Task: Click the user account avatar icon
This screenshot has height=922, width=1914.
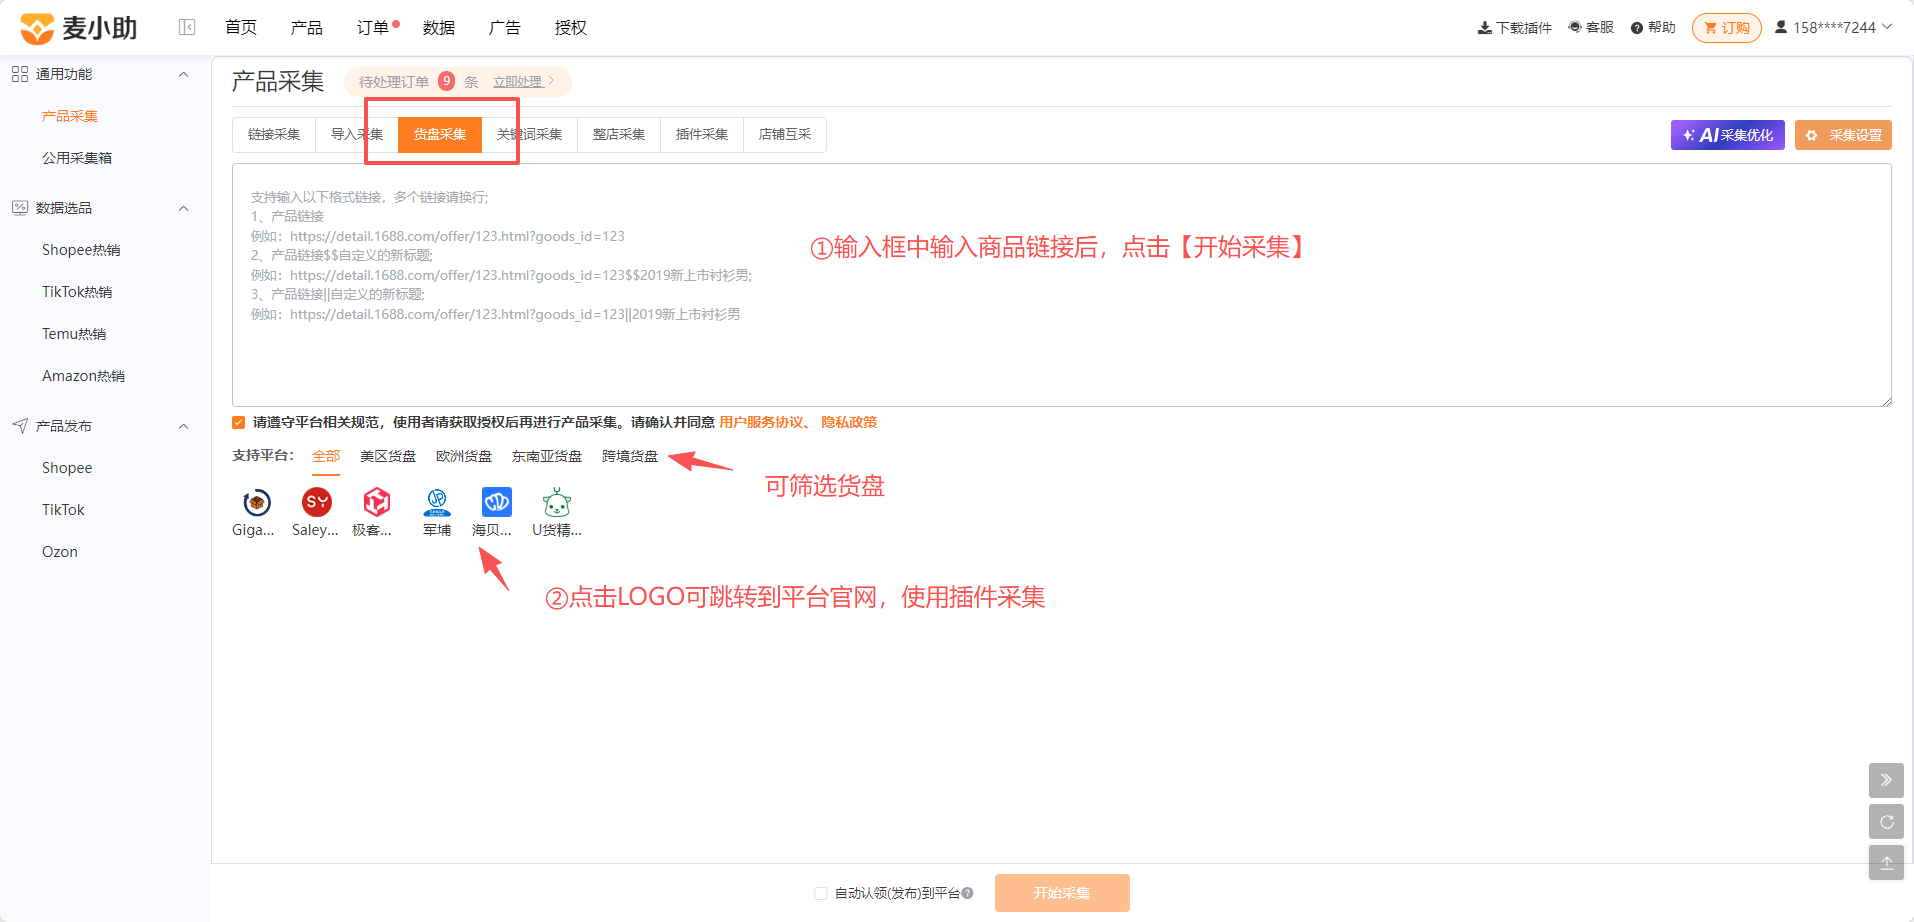Action: pos(1781,27)
